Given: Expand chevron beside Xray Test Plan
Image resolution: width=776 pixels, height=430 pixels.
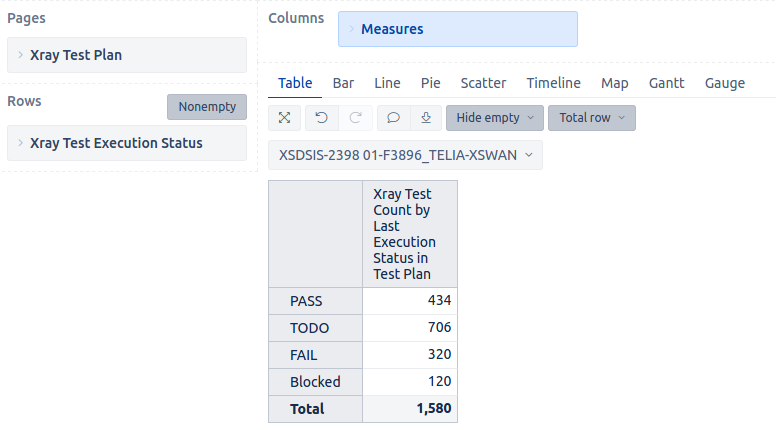Looking at the screenshot, I should [20, 55].
